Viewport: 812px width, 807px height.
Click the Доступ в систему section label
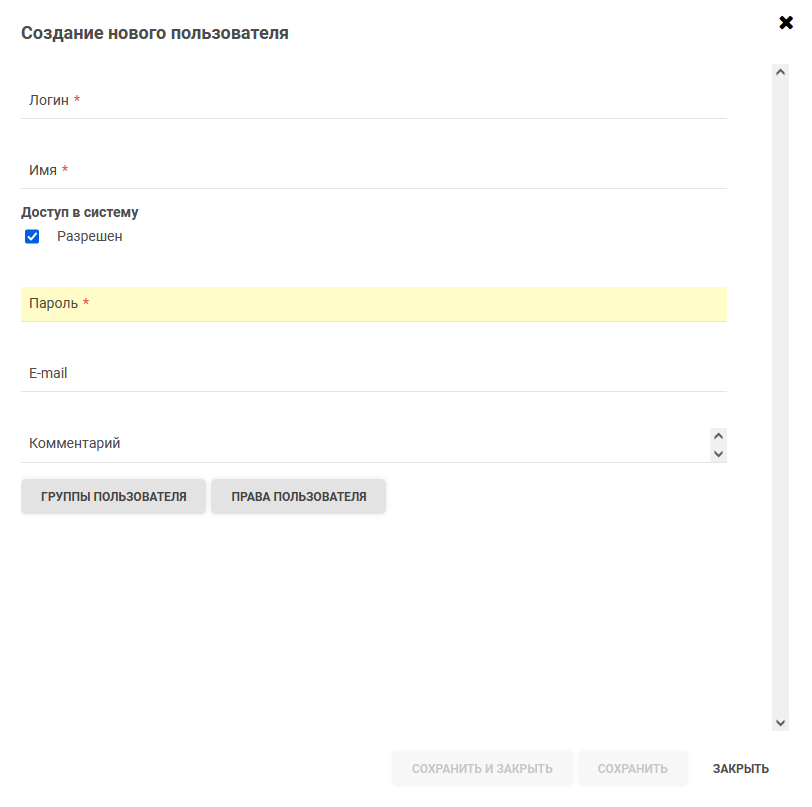(80, 212)
